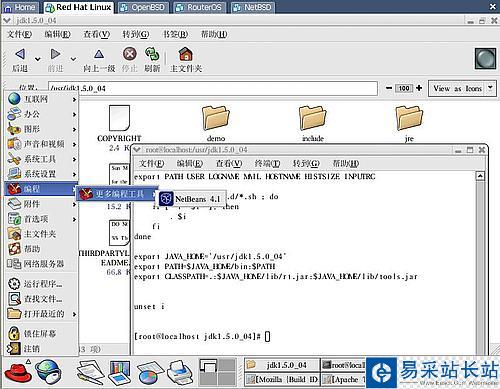This screenshot has width=500, height=389.
Task: Switch to the NetBSD tab
Action: pyautogui.click(x=252, y=7)
